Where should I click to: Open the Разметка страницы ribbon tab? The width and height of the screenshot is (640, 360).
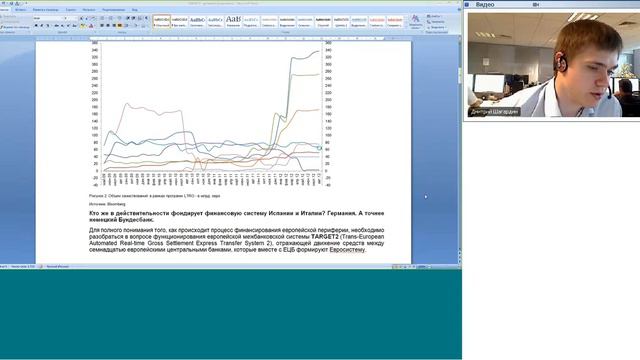tap(46, 9)
